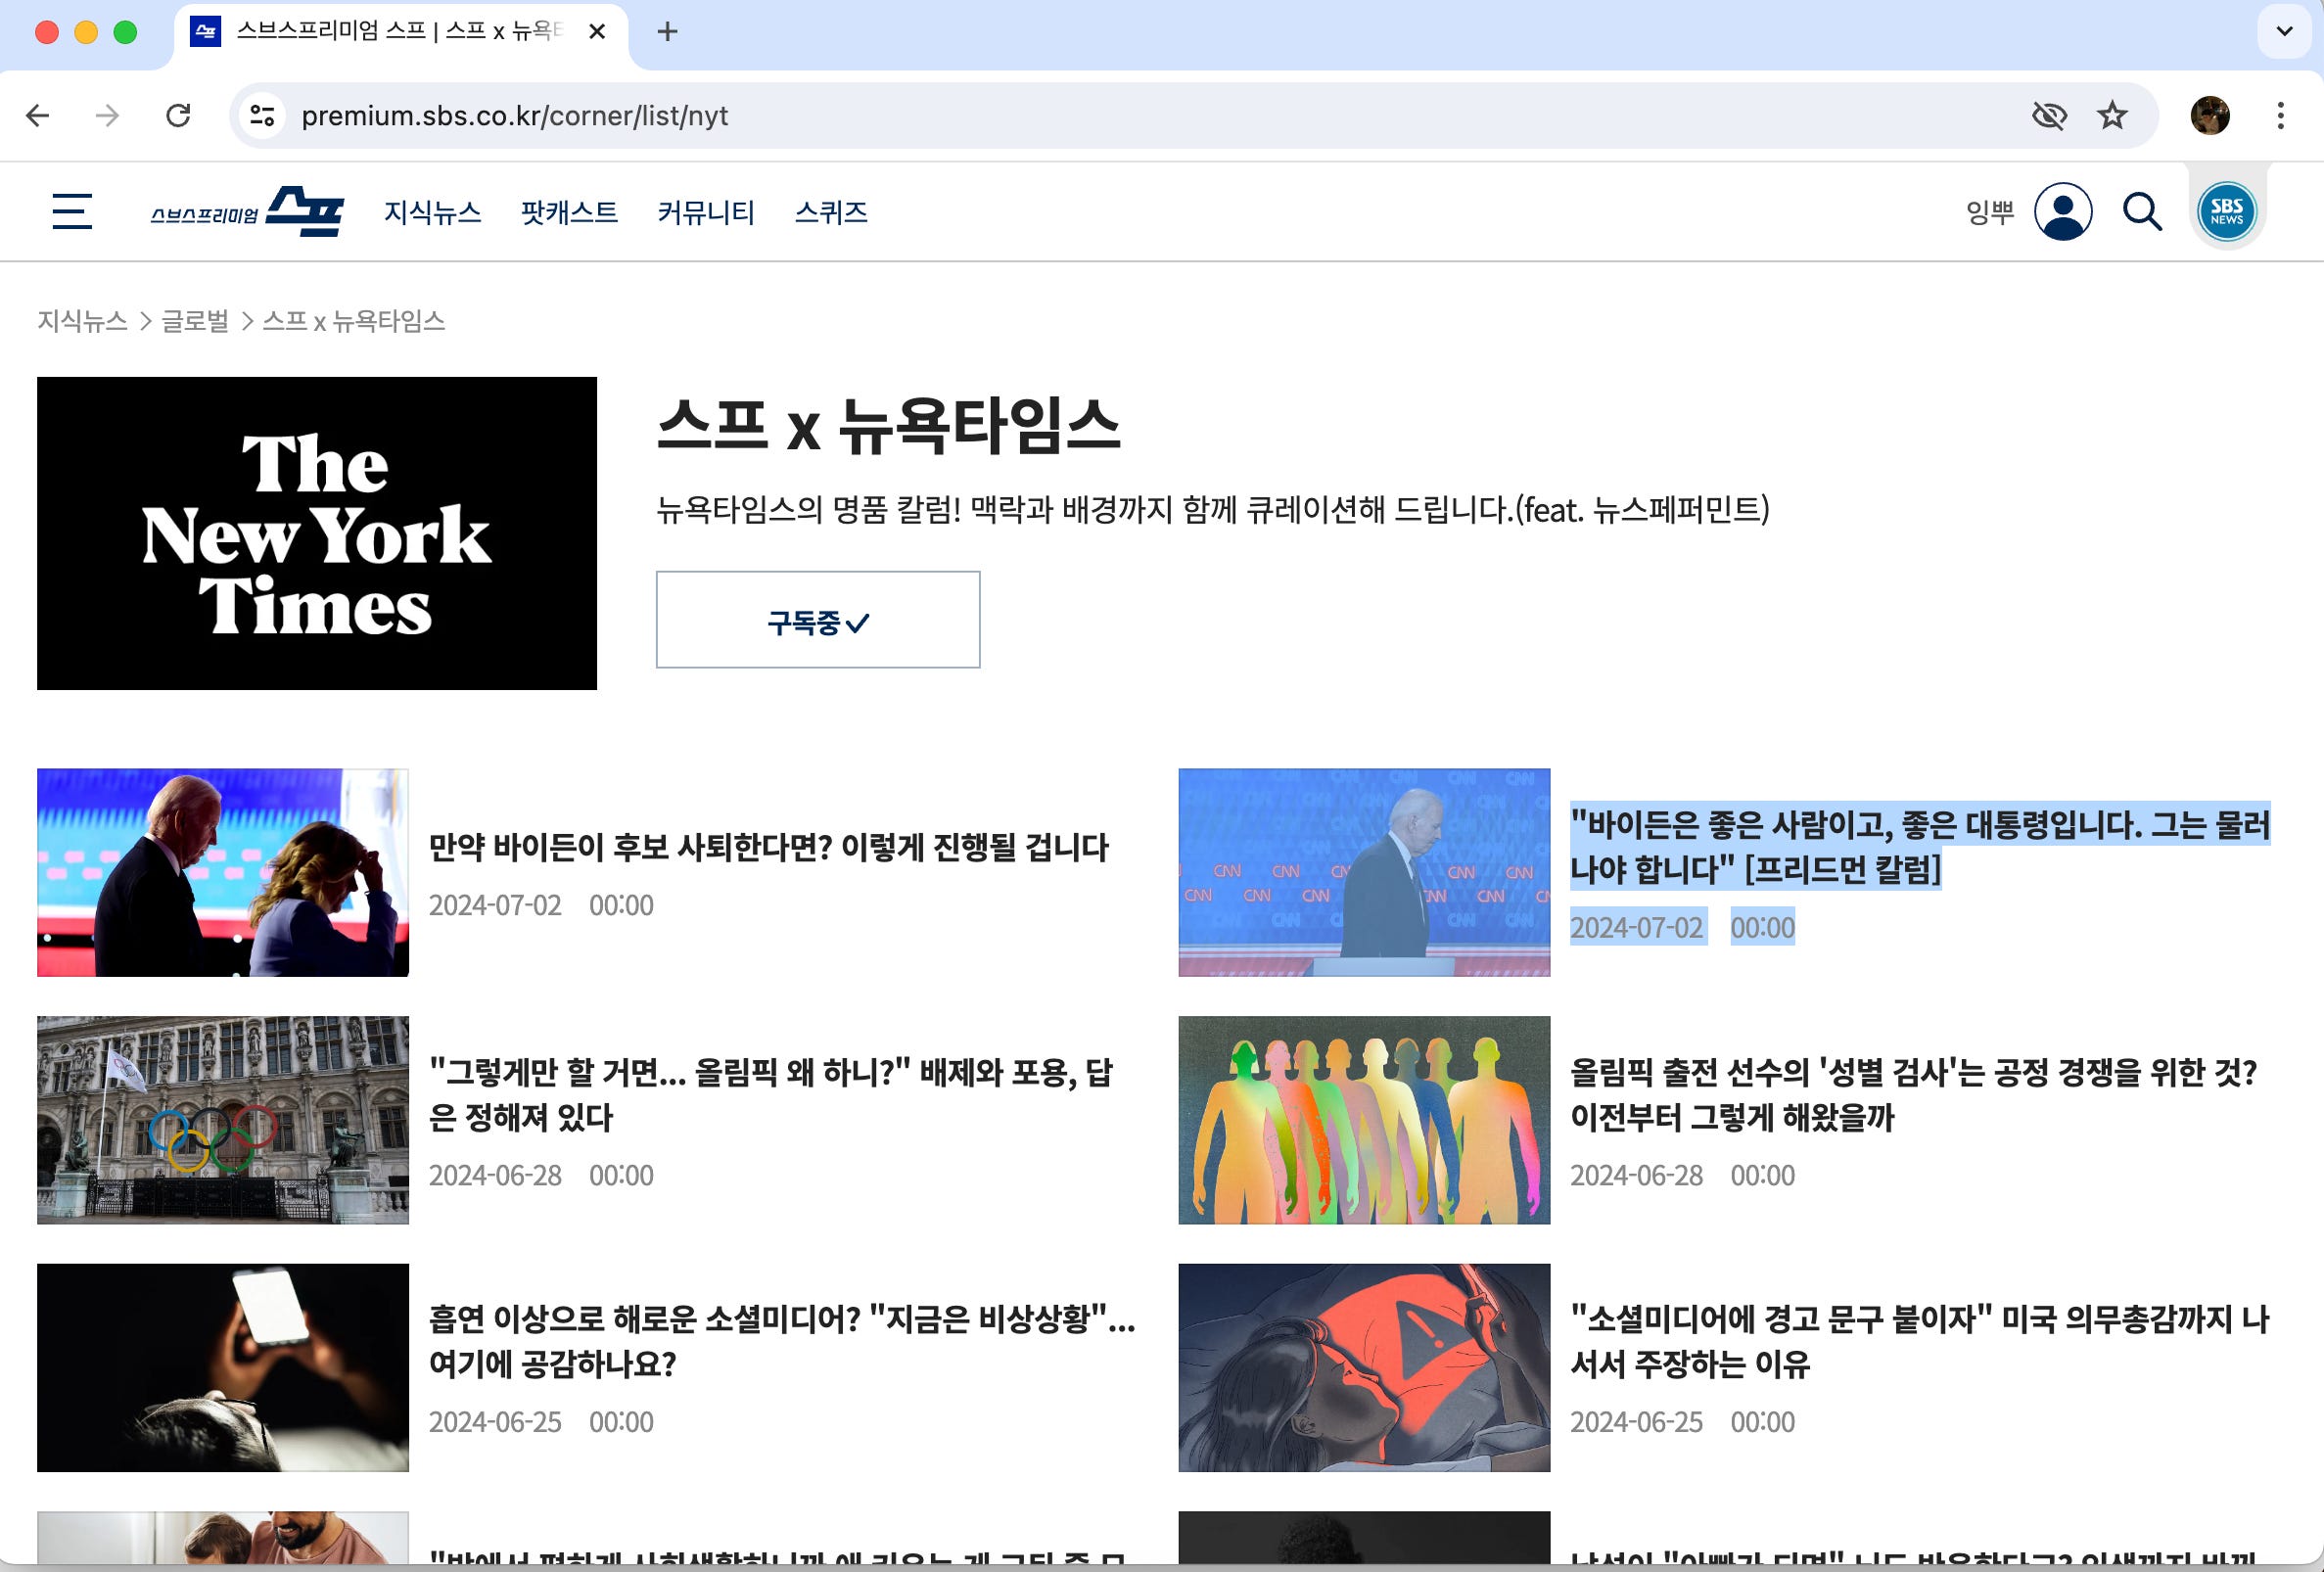This screenshot has width=2324, height=1572.
Task: Reload the page with refresh icon
Action: tap(178, 116)
